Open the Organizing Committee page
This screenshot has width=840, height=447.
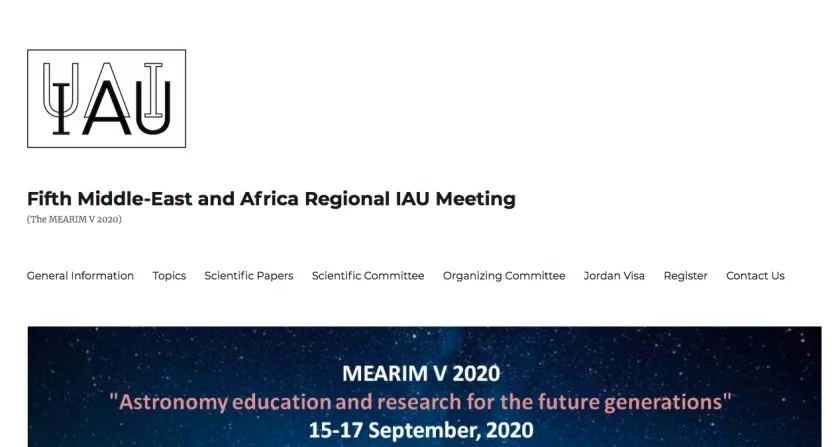point(504,276)
